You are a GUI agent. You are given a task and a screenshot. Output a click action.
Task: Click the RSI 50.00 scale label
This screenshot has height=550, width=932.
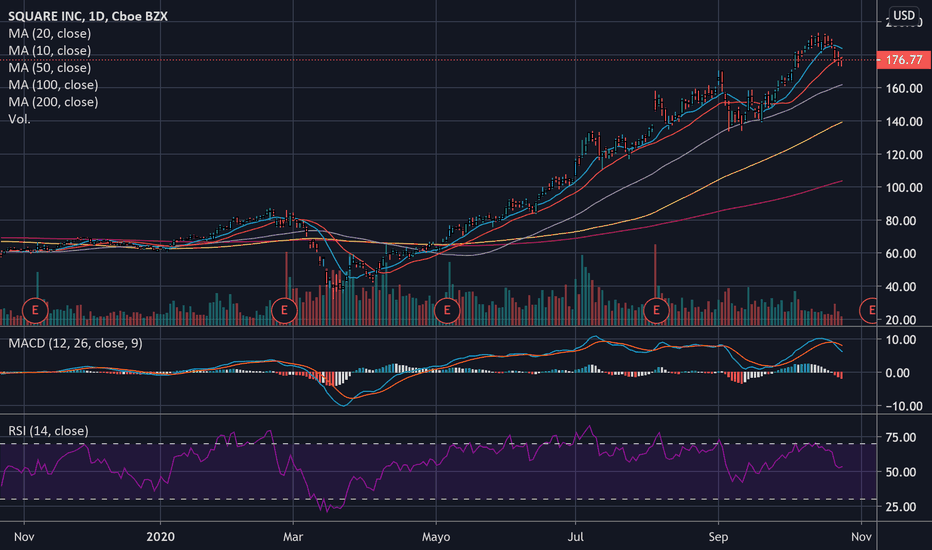pyautogui.click(x=900, y=472)
